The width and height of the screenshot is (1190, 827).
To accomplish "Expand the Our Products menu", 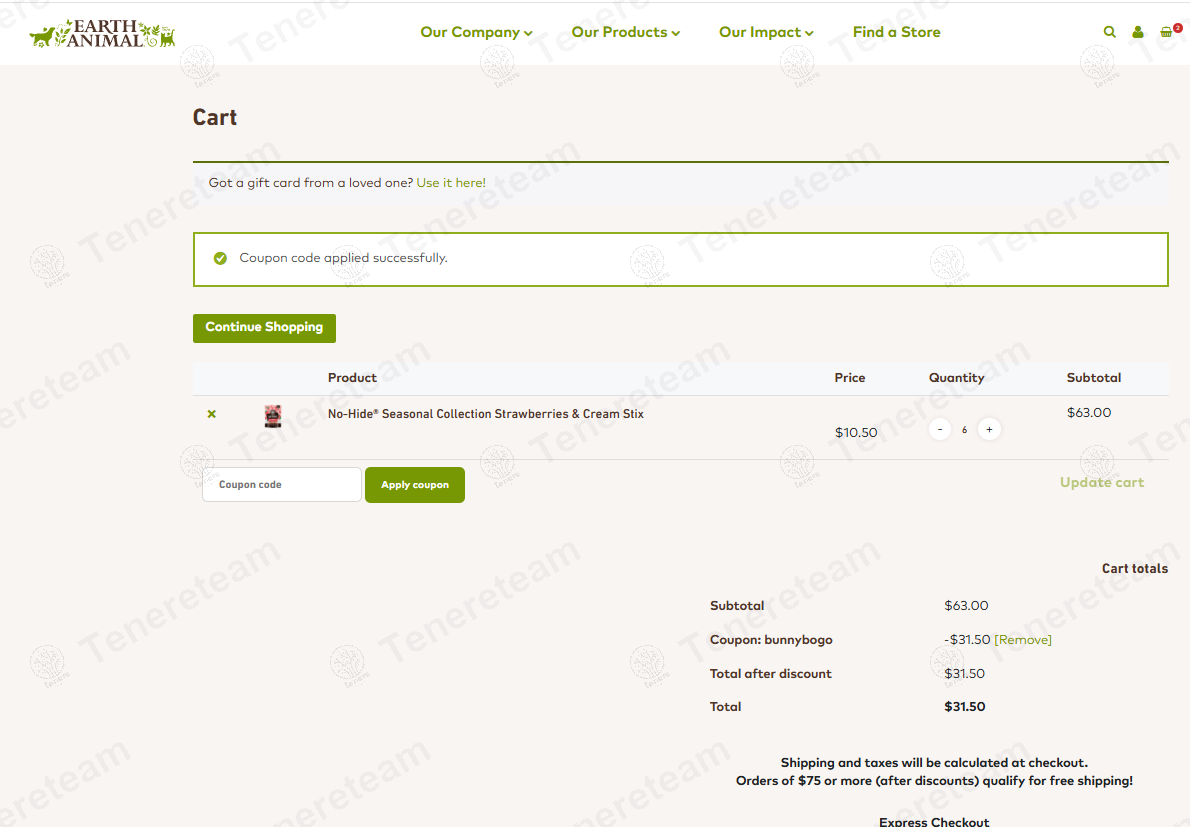I will [x=625, y=32].
